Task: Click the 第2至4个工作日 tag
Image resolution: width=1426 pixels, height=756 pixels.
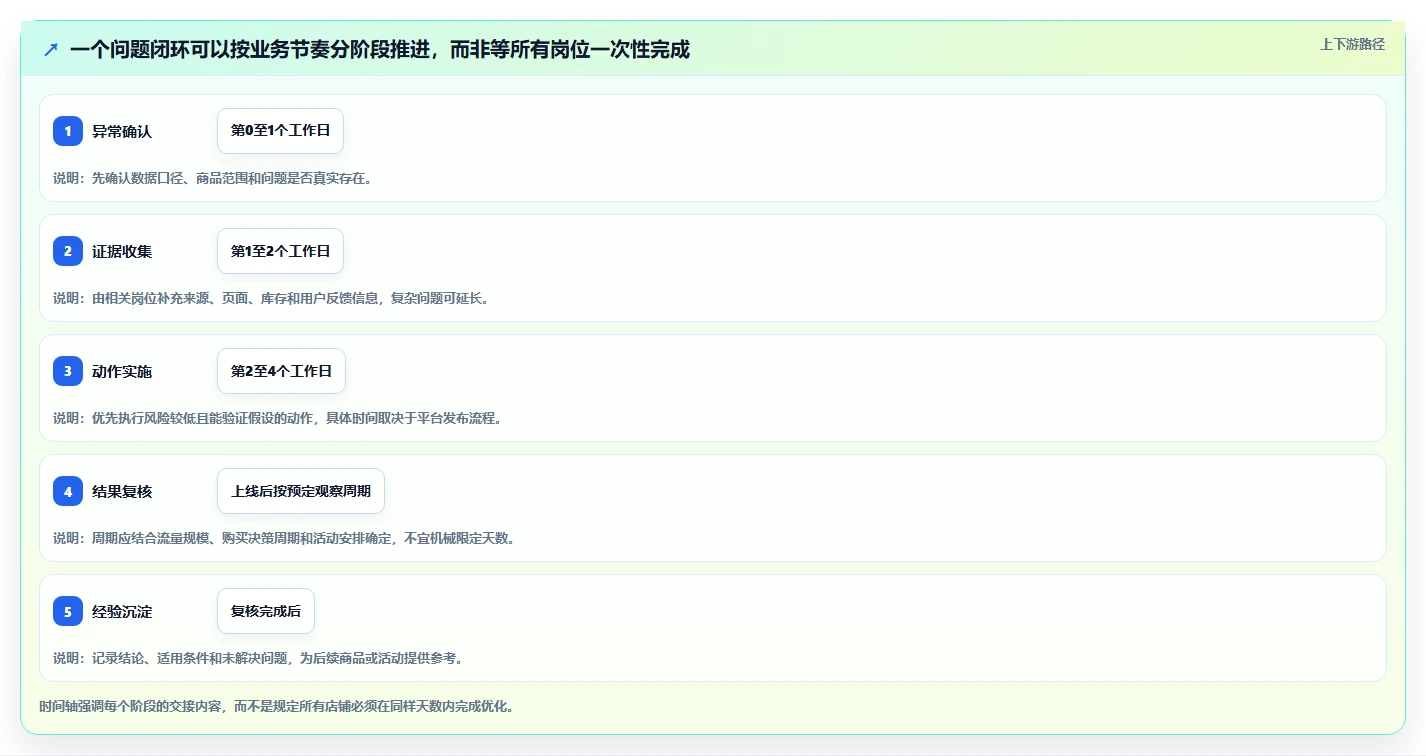Action: click(x=281, y=371)
